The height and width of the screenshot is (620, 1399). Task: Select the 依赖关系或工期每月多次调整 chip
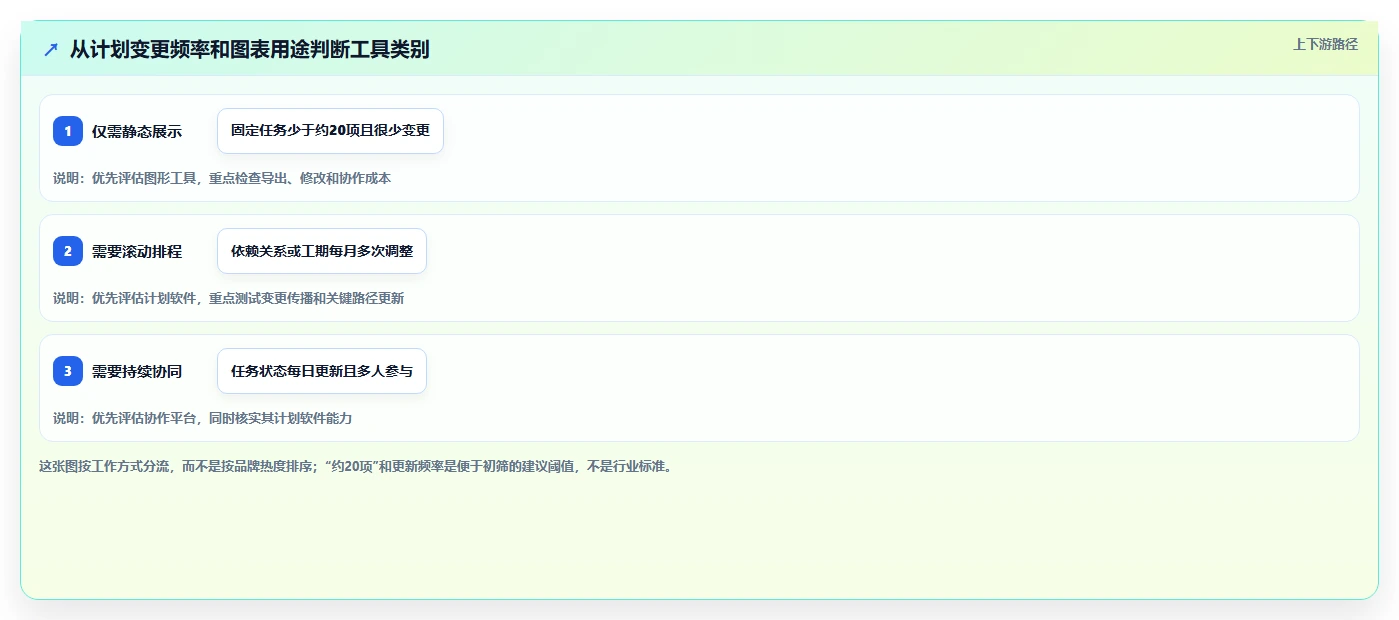(322, 251)
